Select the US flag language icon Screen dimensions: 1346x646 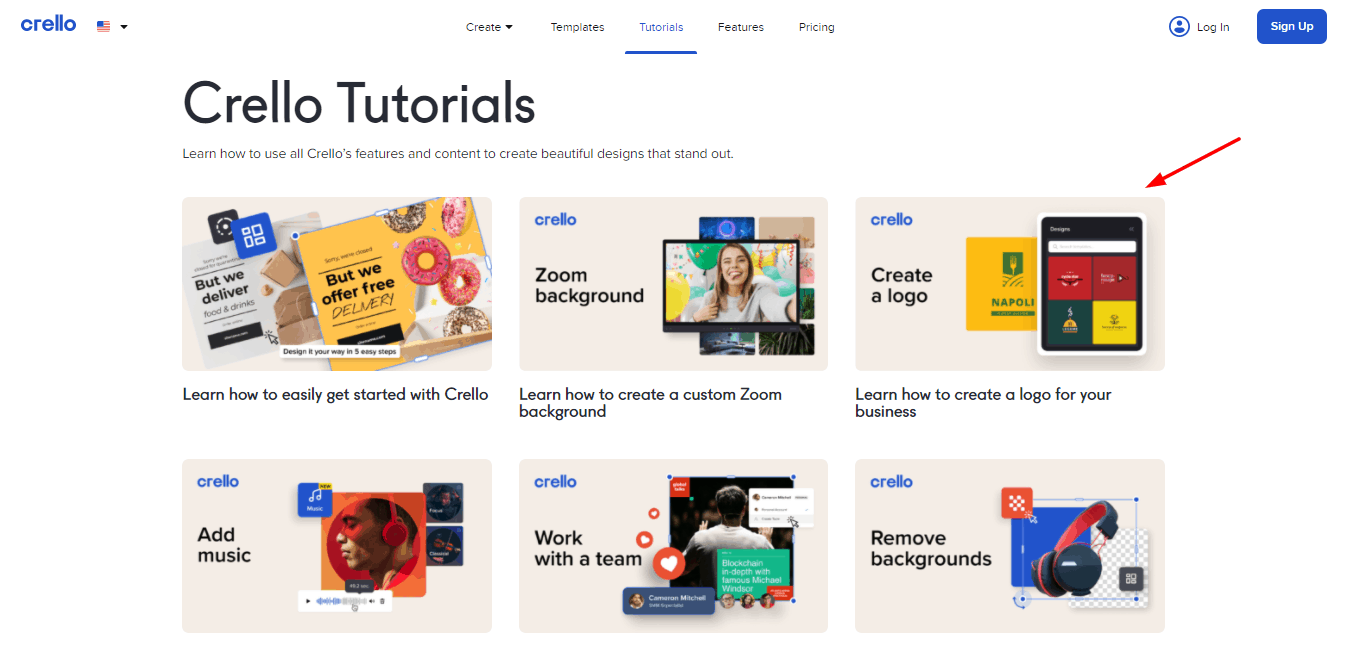(104, 27)
